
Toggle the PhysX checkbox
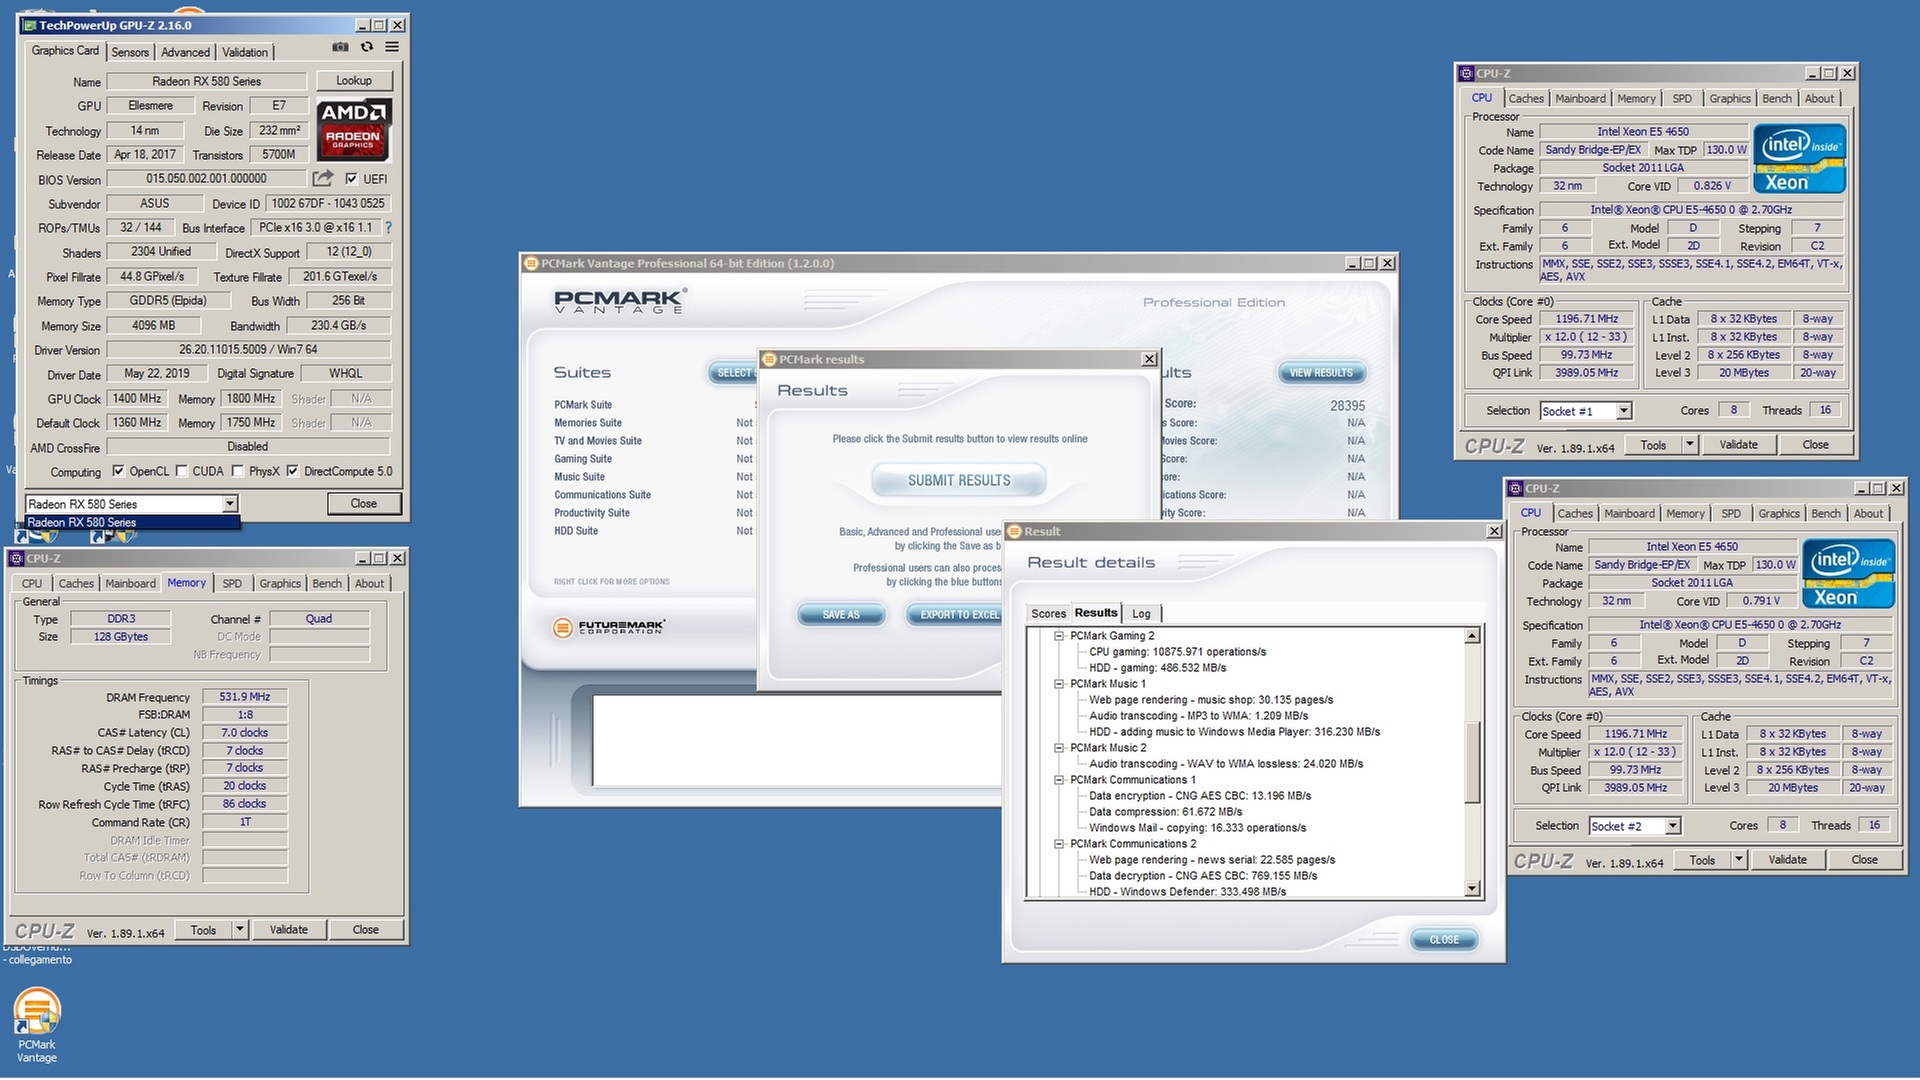point(237,471)
